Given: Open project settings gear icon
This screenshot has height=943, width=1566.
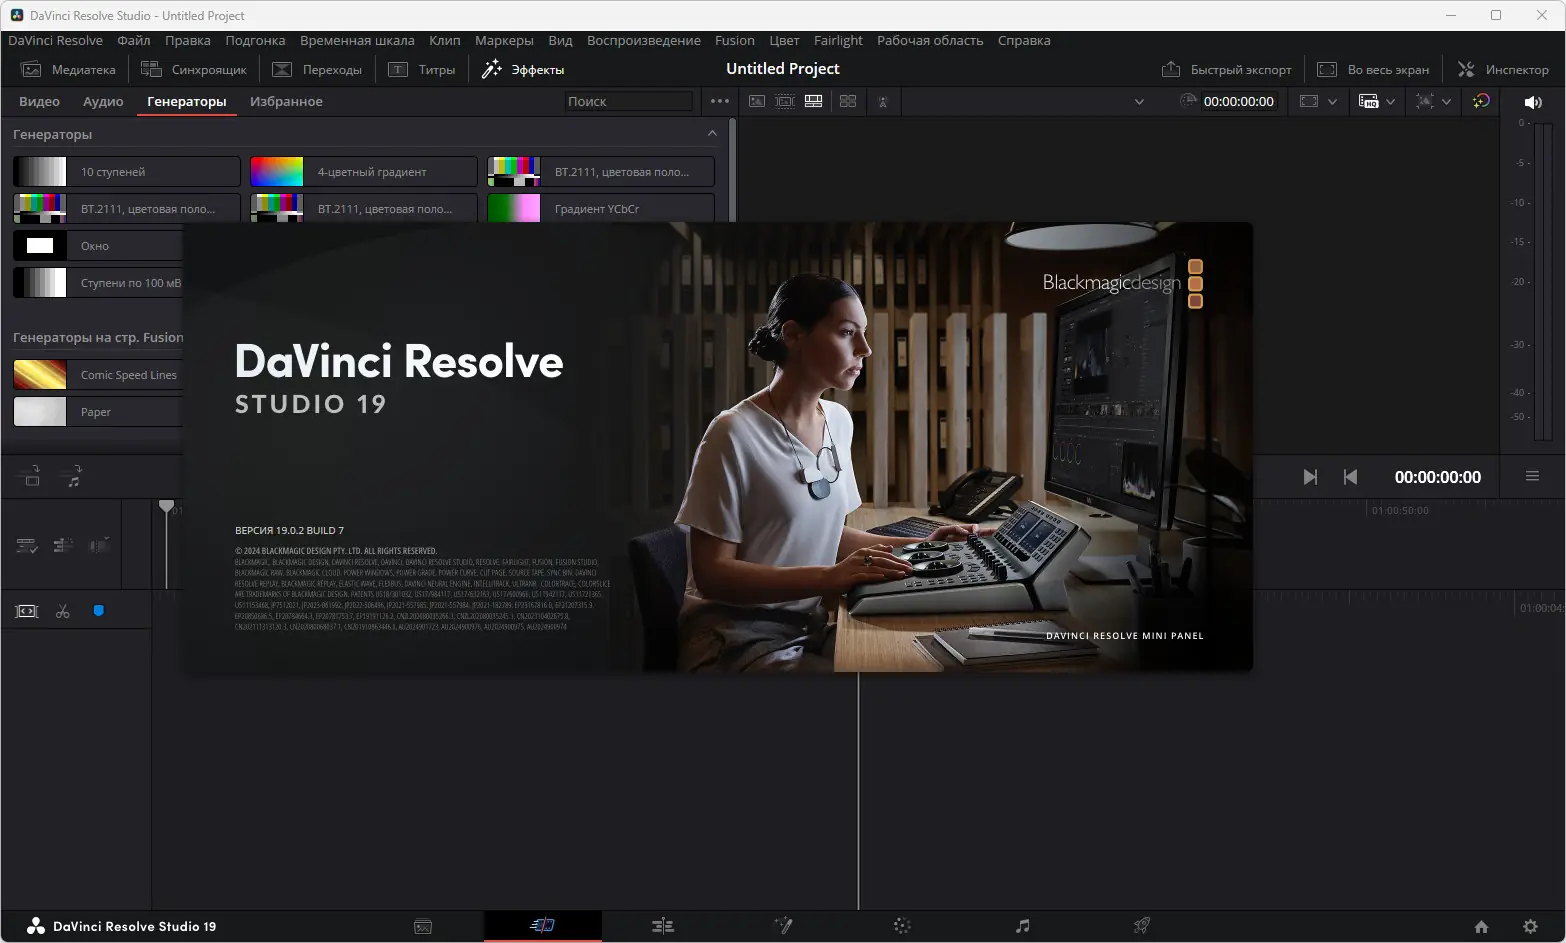Looking at the screenshot, I should pos(1529,926).
